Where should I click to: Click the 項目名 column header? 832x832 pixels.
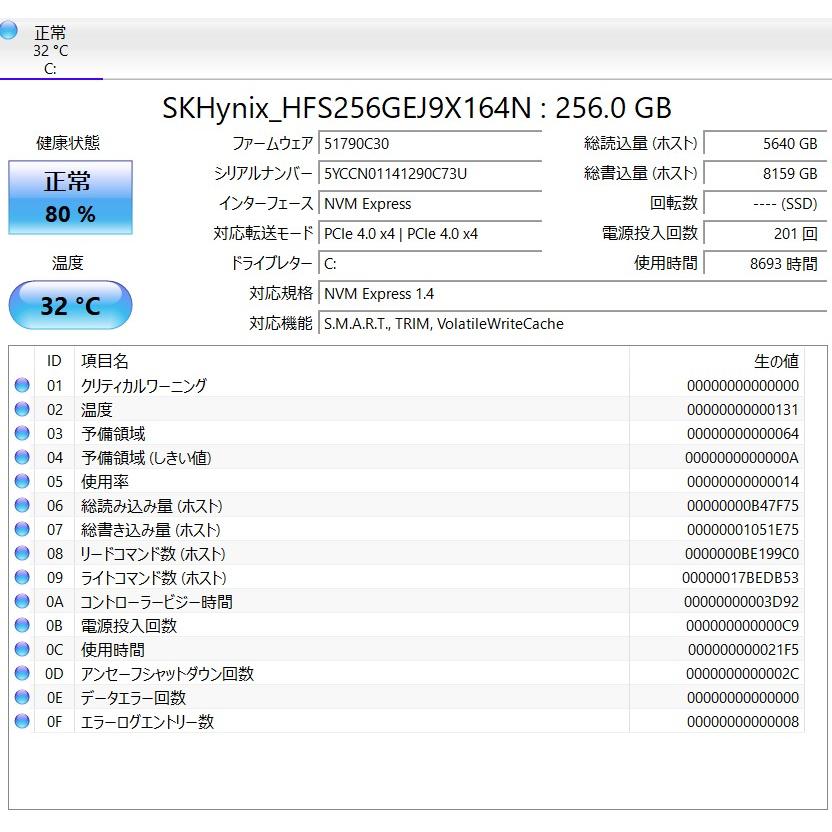pos(352,361)
